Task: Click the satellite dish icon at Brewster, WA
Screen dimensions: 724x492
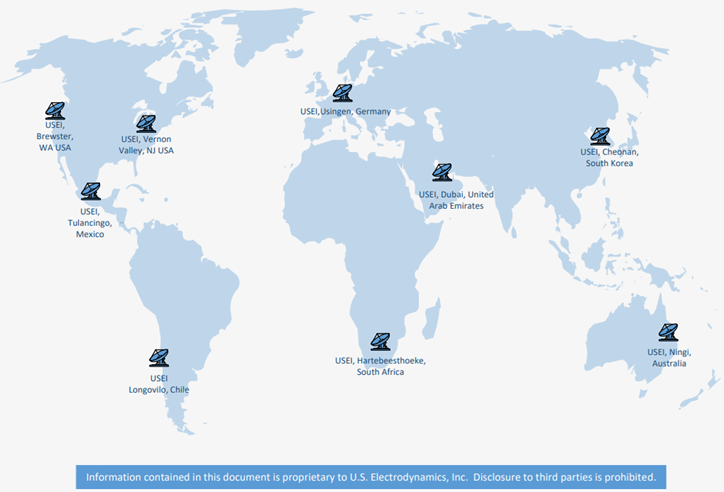Action: coord(55,111)
